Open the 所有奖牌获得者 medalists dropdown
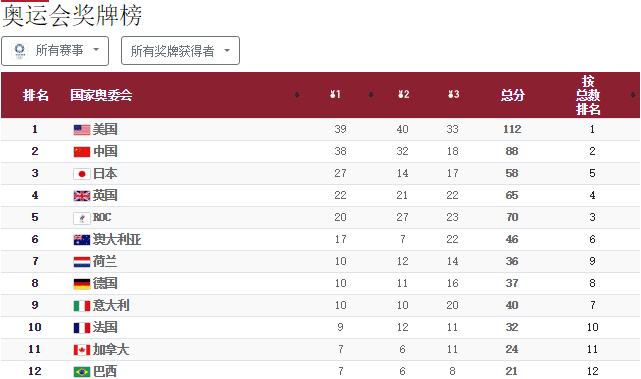641x379 pixels. pos(180,51)
